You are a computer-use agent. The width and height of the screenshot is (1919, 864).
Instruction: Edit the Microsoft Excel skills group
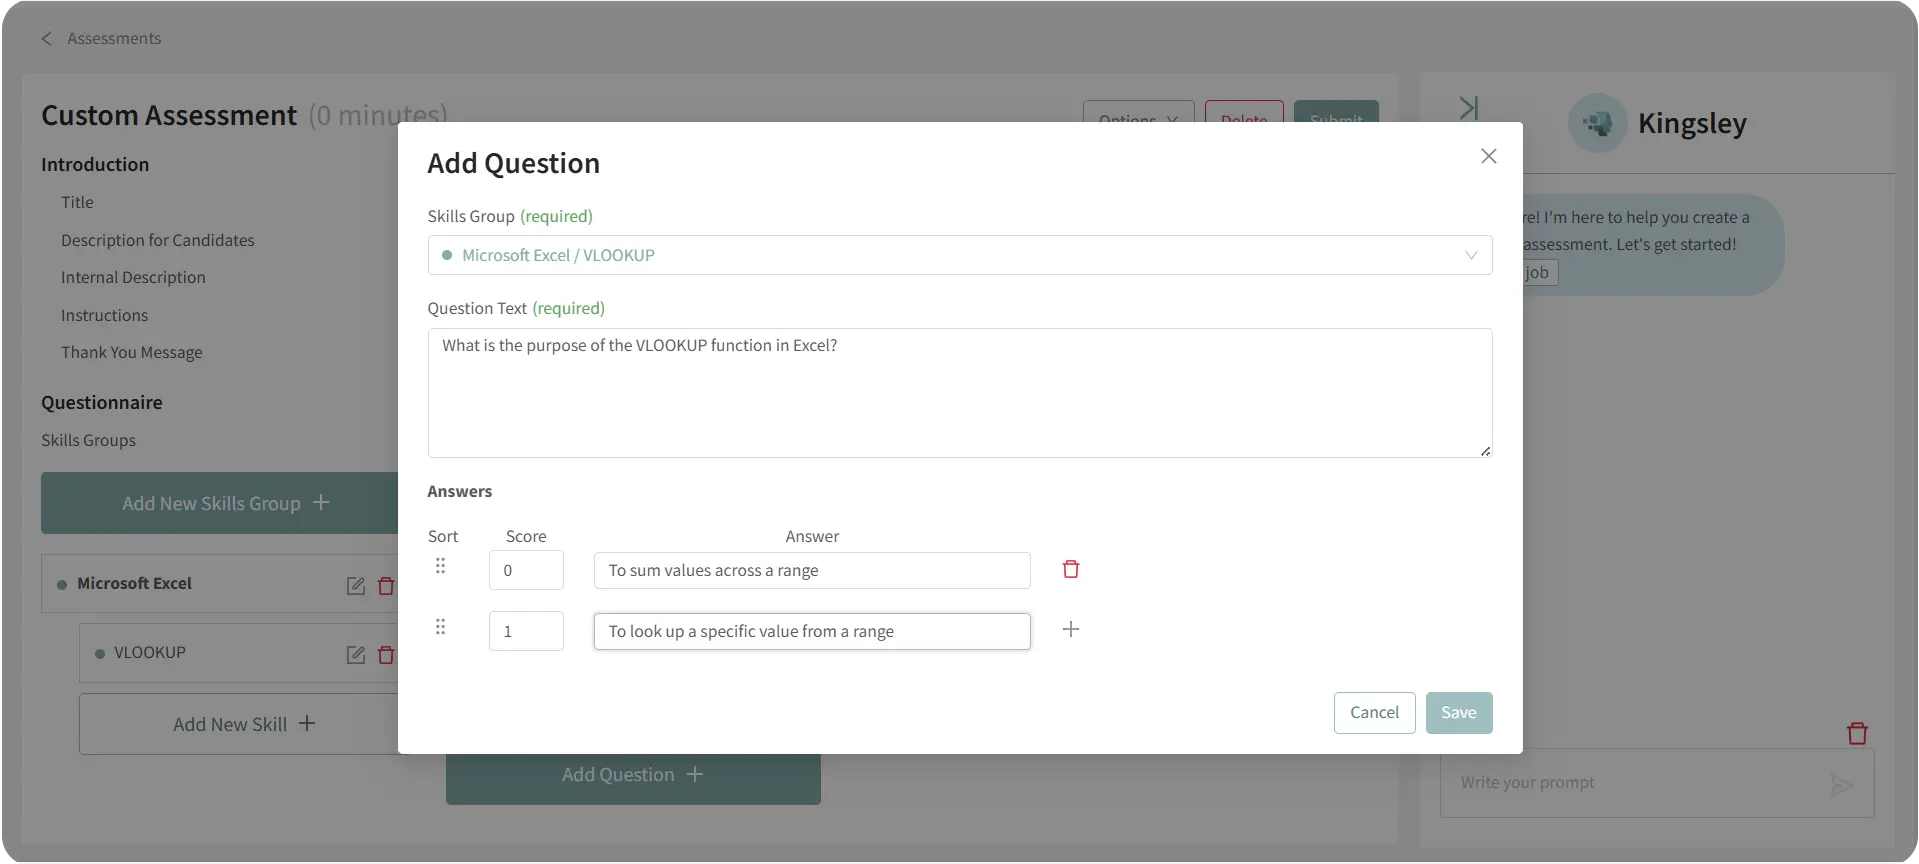point(355,586)
